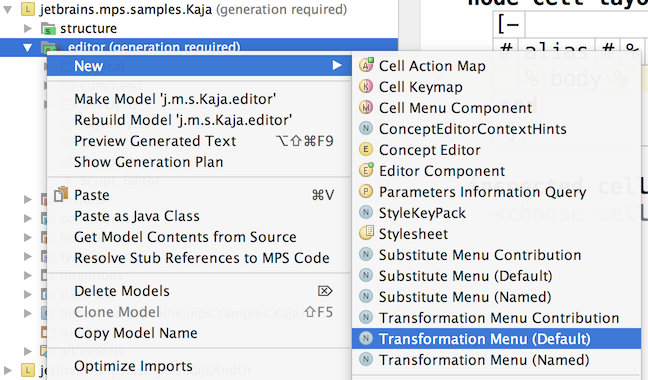Run Make Model 'j.m.s.Kaja.editor'
The height and width of the screenshot is (380, 648).
(x=199, y=99)
